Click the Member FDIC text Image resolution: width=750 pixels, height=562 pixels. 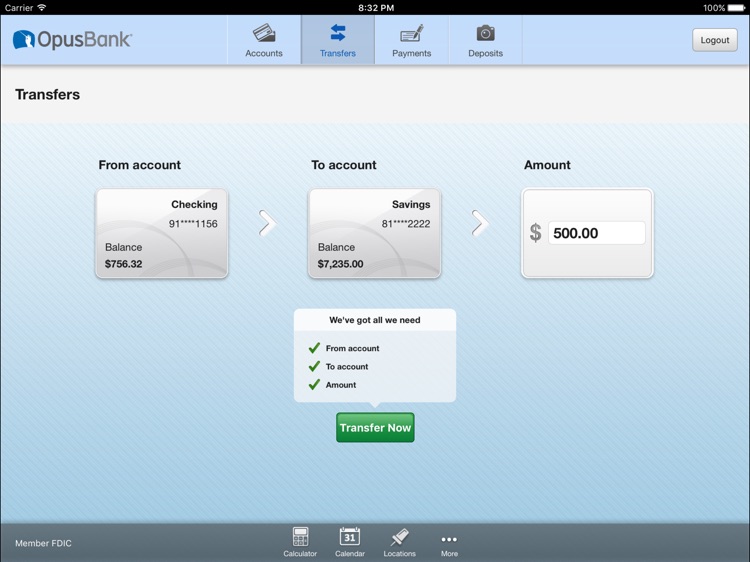coord(43,543)
